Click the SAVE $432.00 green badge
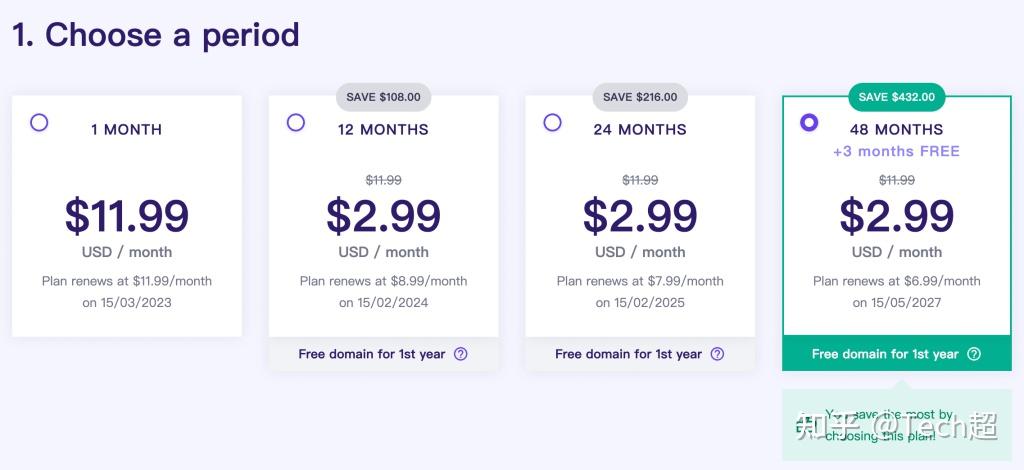 (896, 97)
